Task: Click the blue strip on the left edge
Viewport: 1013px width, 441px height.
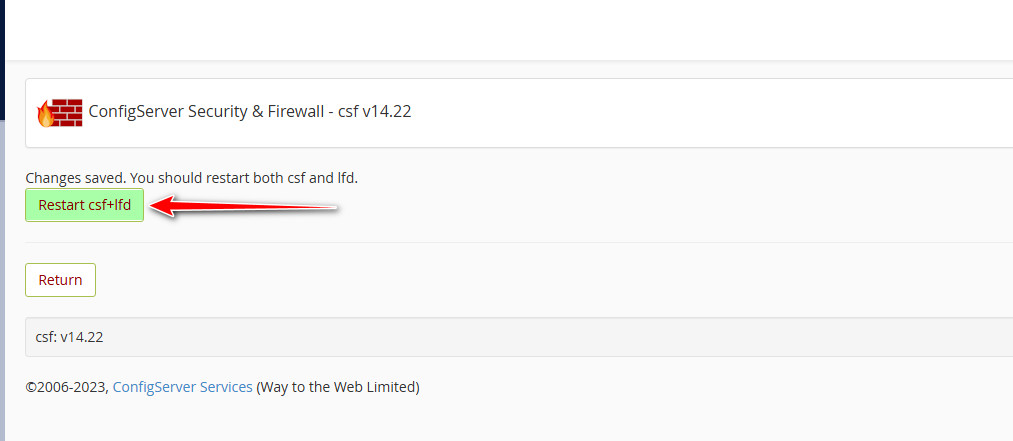Action: point(3,250)
